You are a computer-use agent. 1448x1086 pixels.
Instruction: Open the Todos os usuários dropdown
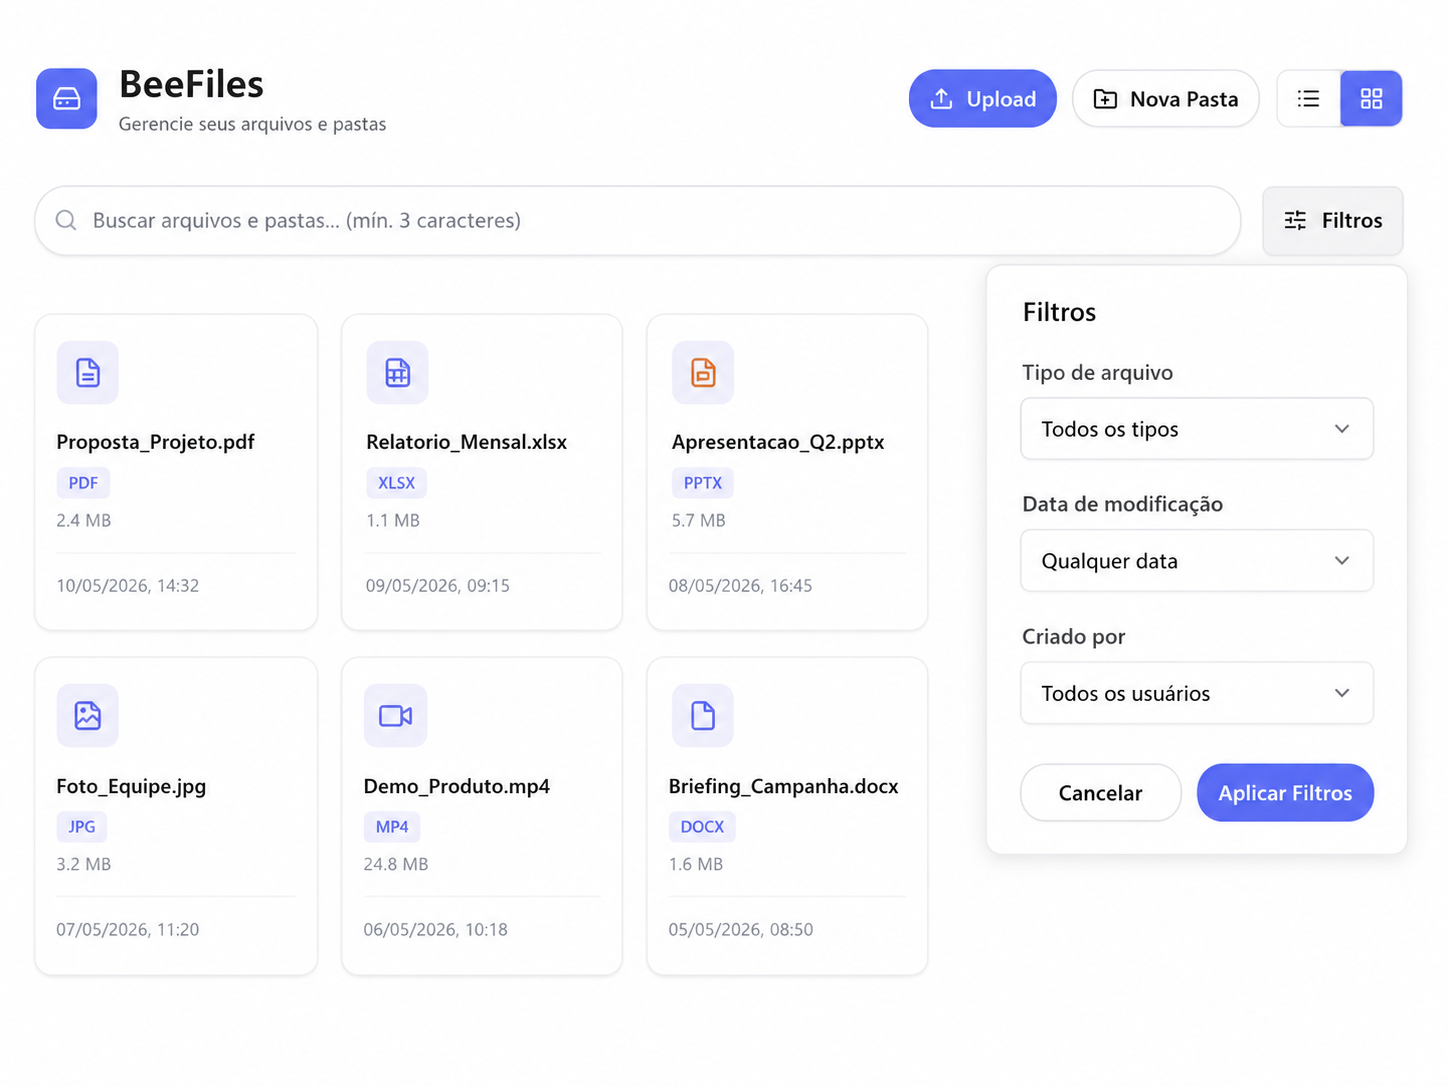click(x=1196, y=693)
